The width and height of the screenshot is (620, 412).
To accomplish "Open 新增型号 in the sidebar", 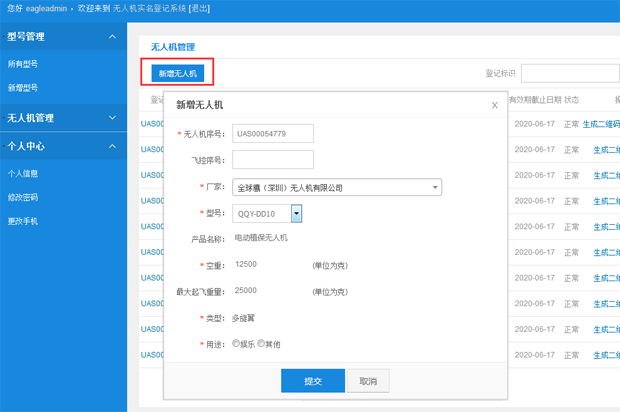I will [x=23, y=88].
